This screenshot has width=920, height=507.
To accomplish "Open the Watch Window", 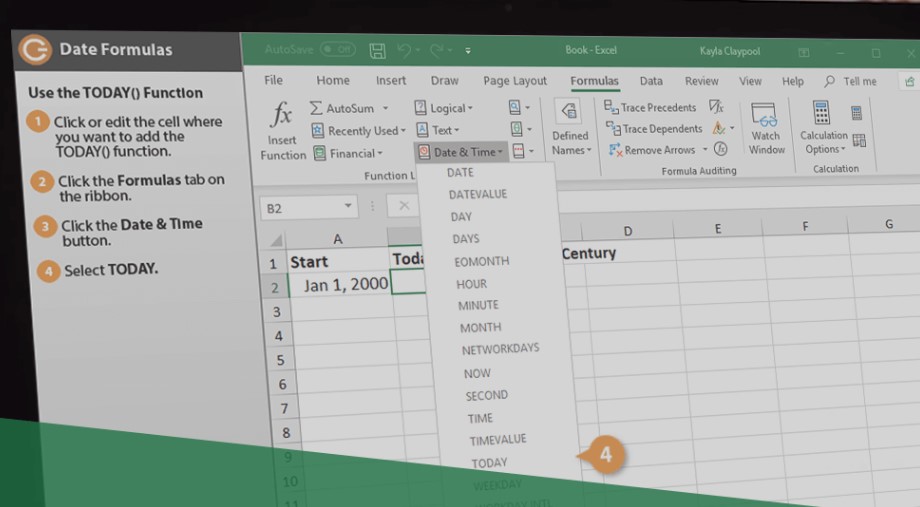I will pos(765,129).
